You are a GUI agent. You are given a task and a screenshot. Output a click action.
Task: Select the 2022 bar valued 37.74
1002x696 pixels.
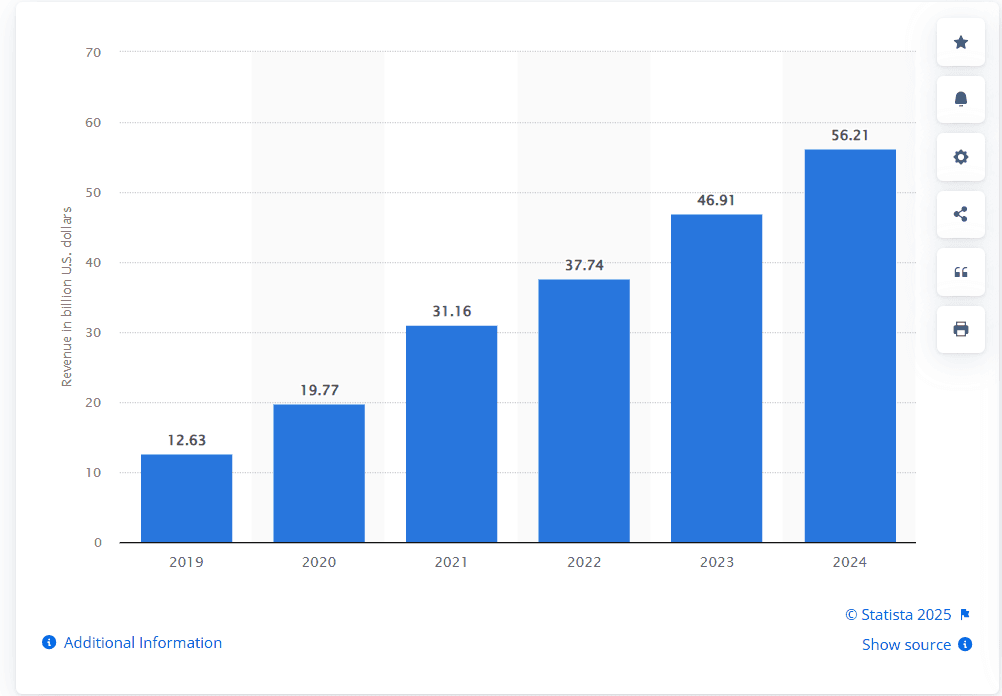[584, 411]
